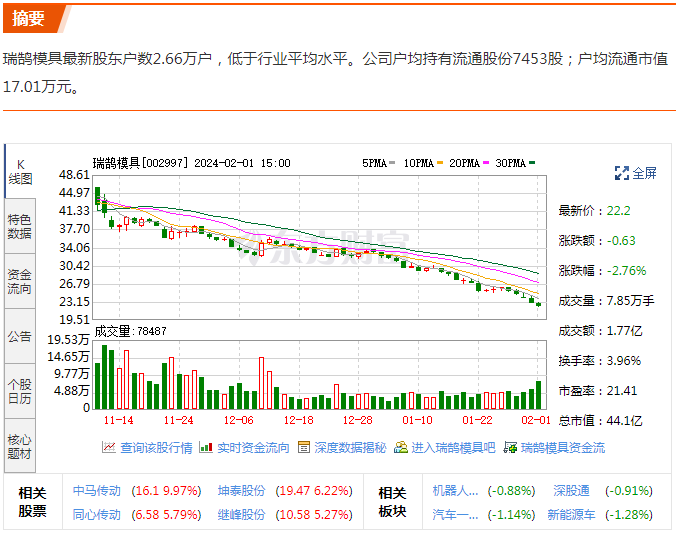Click the 涨跌额 value -0.63
676x535 pixels.
[x=621, y=241]
